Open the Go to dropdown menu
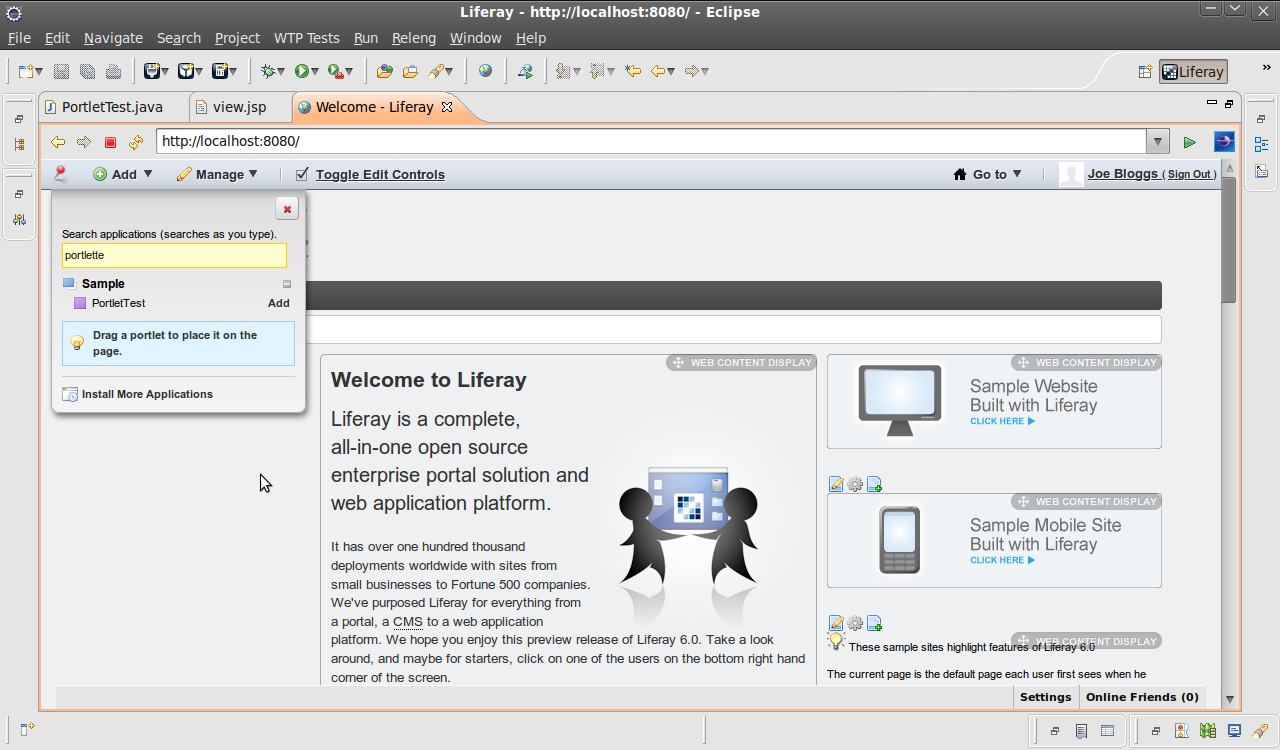This screenshot has height=750, width=1280. click(988, 174)
